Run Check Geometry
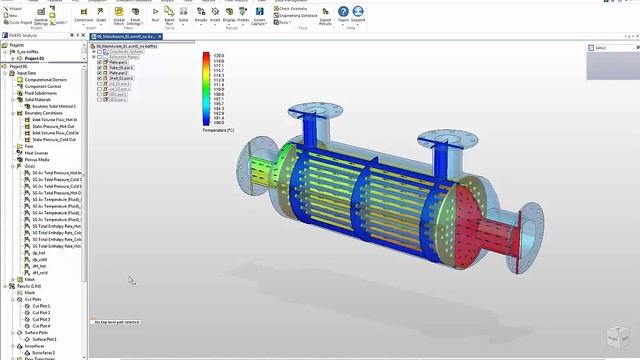Viewport: 640px width, 360px height. tap(290, 9)
